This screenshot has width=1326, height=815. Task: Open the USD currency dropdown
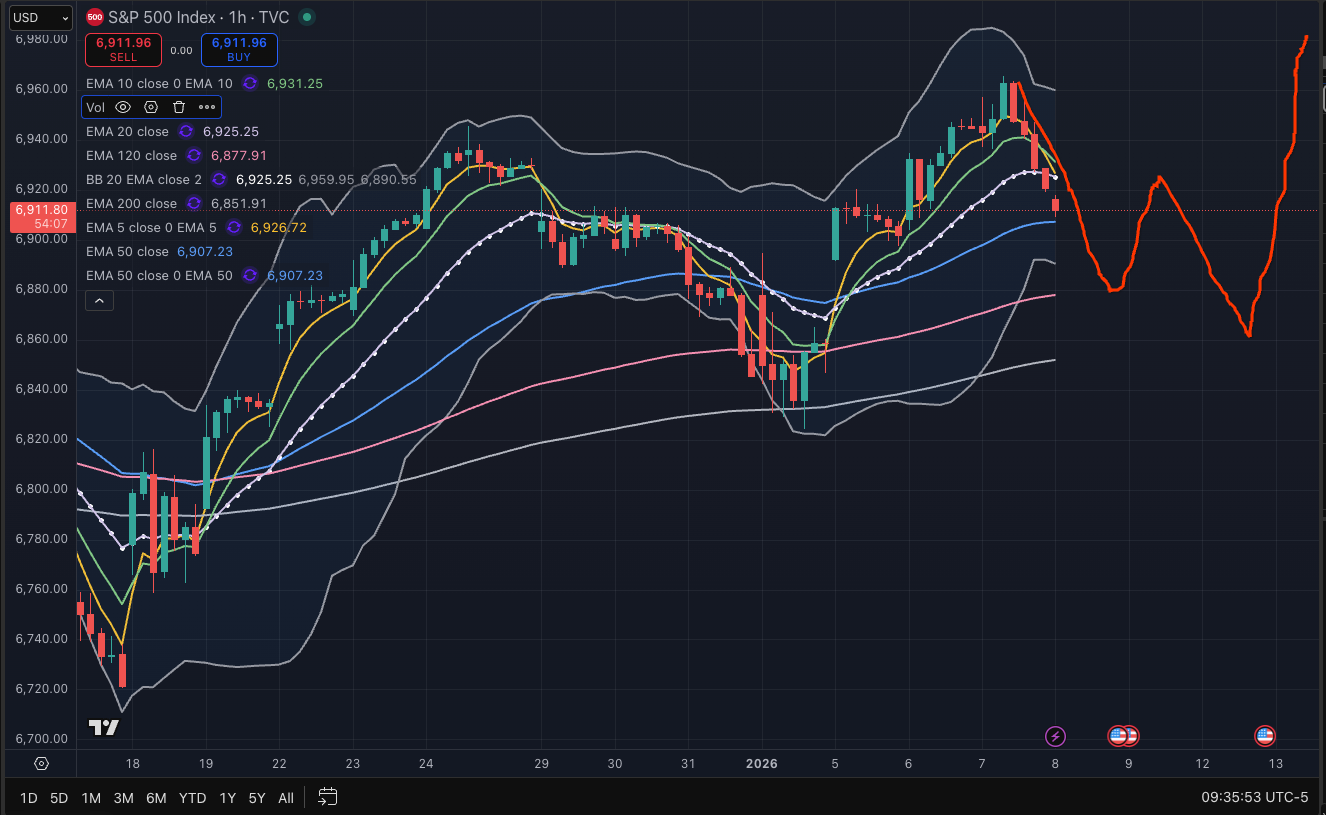(x=40, y=17)
